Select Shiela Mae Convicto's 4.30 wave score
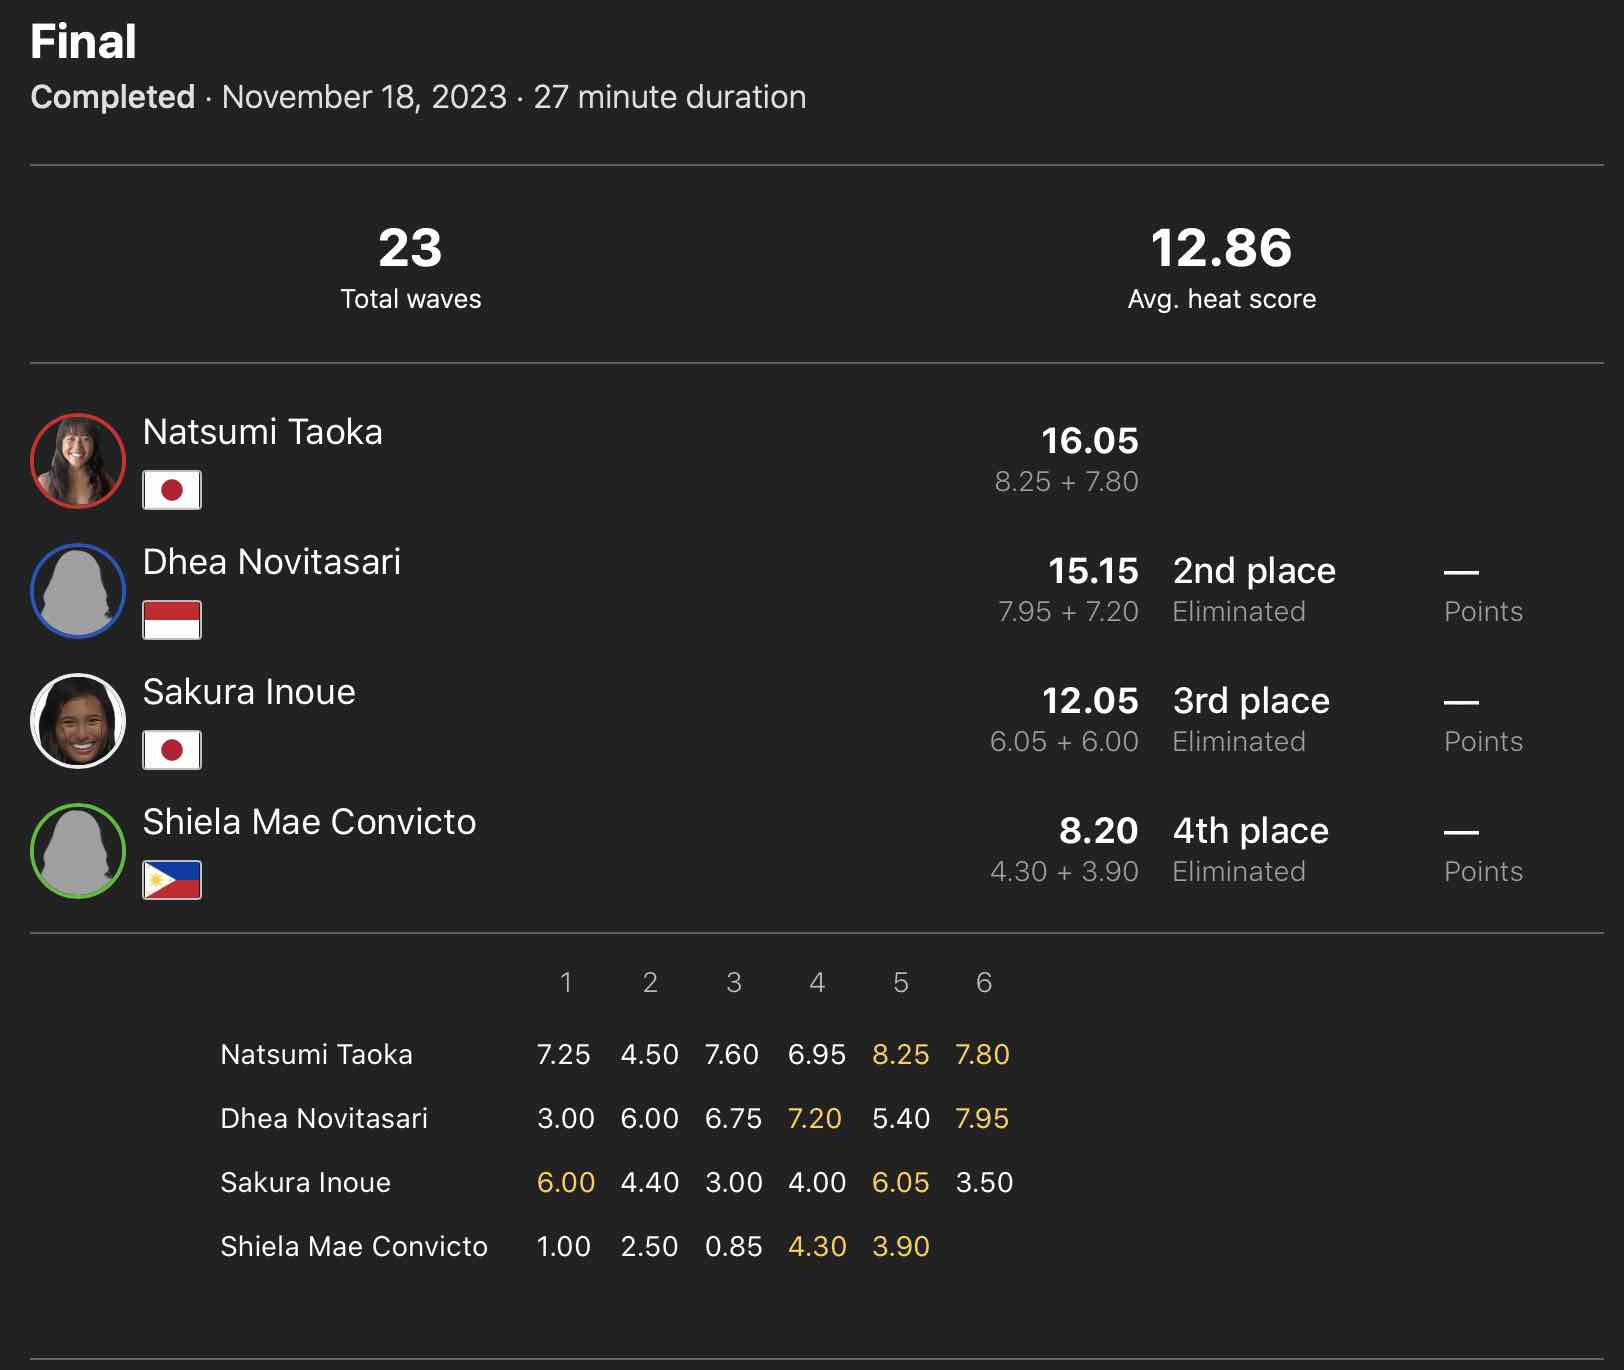The height and width of the screenshot is (1370, 1624). click(817, 1247)
